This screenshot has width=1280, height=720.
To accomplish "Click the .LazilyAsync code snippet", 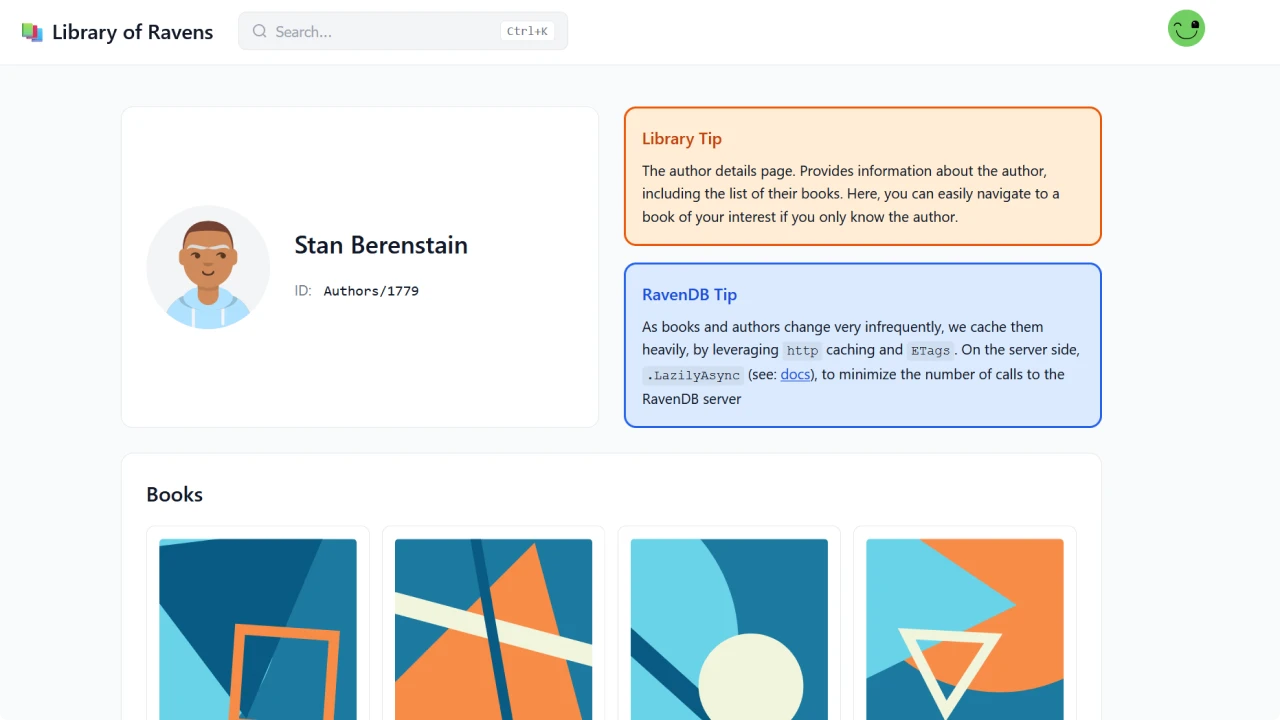I will pyautogui.click(x=693, y=375).
